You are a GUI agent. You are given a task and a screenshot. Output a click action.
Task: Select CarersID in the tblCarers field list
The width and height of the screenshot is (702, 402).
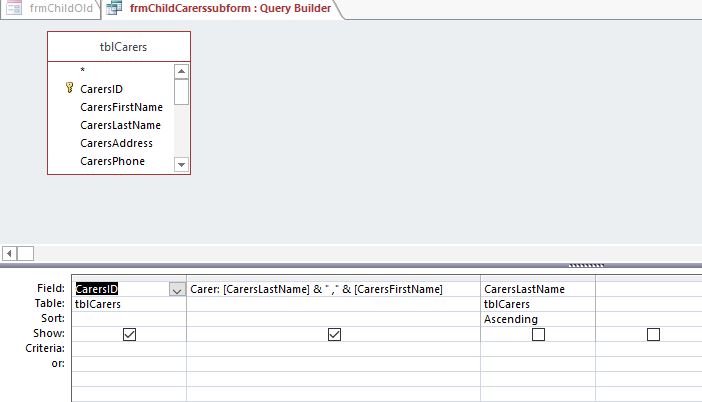click(x=101, y=89)
